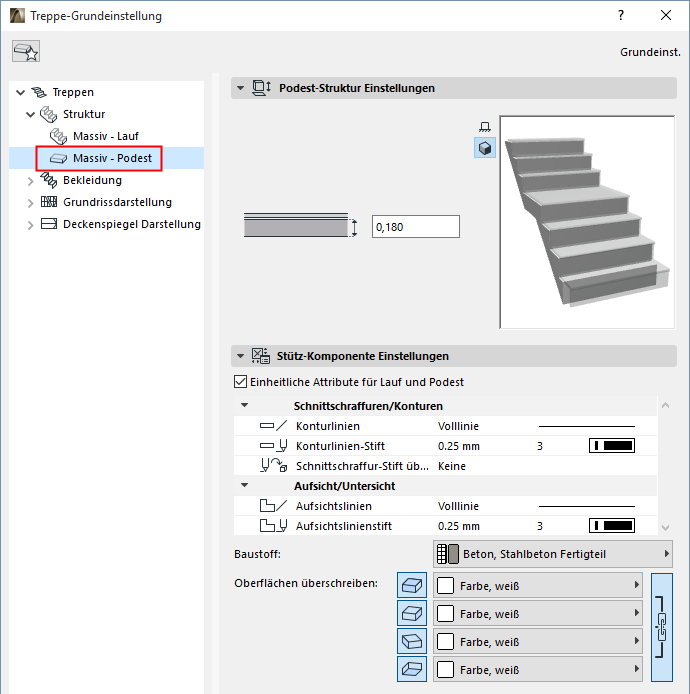
Task: Open fourth Farbe, weiß surface dropdown
Action: [538, 669]
